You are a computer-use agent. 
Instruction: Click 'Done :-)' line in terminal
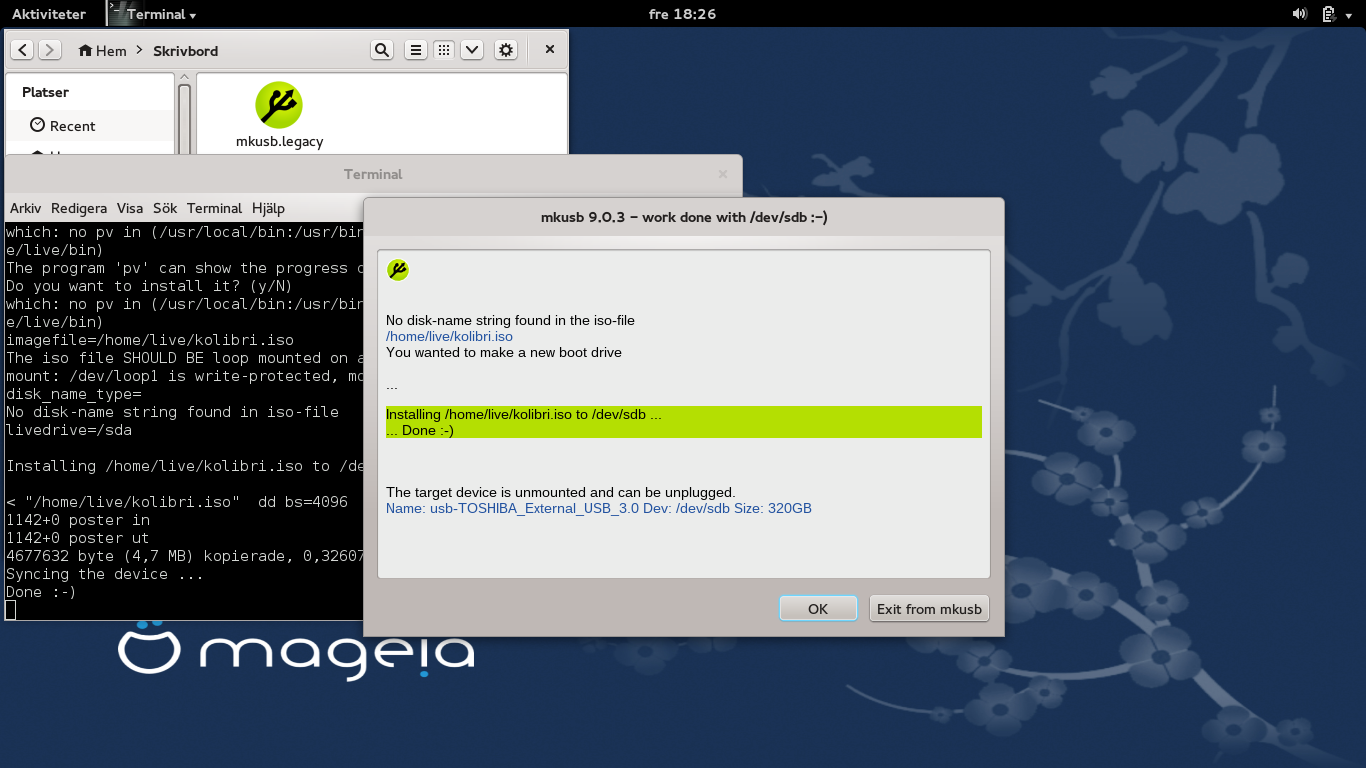pos(41,592)
